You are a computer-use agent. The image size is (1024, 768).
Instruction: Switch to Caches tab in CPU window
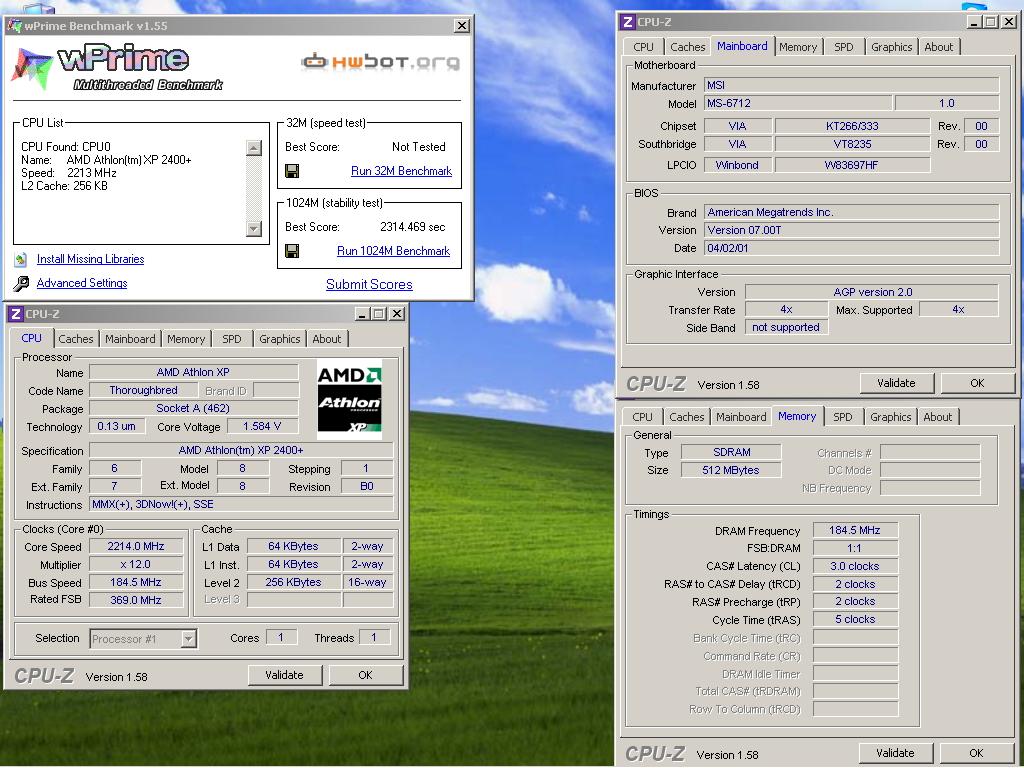pyautogui.click(x=76, y=339)
